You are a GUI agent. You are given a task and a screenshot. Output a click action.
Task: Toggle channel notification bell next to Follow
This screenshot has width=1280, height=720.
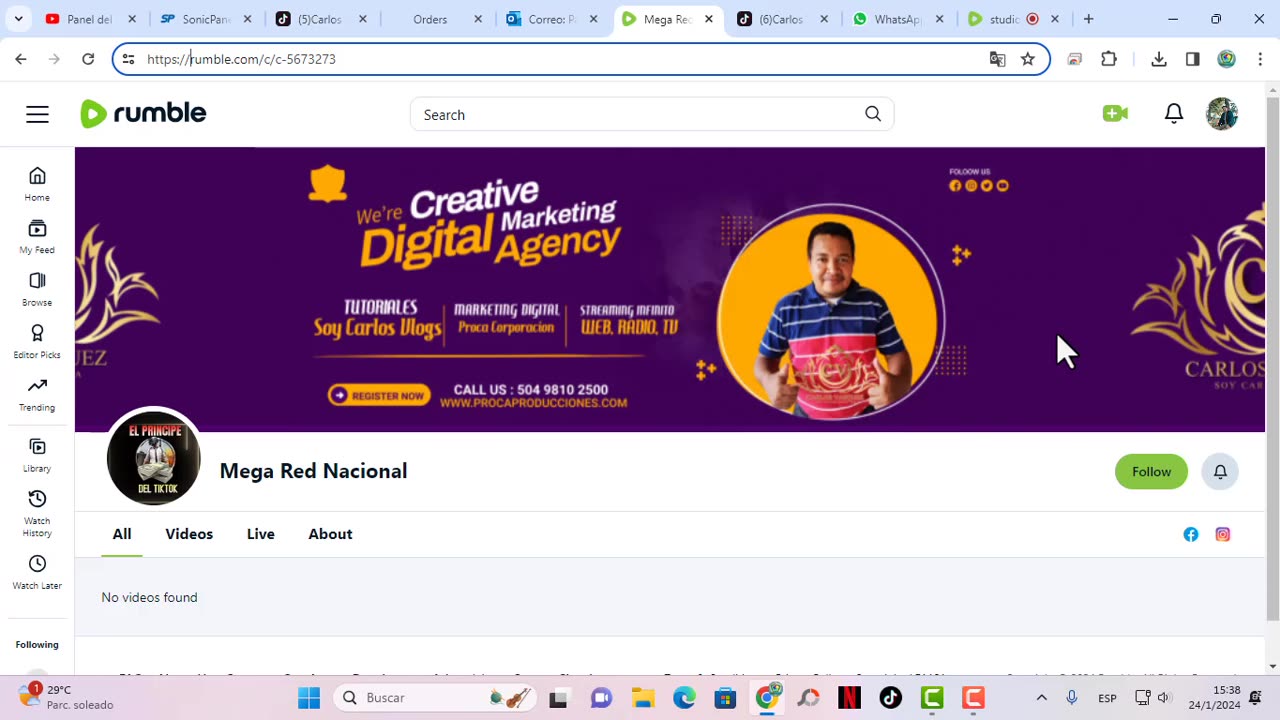(x=1220, y=471)
